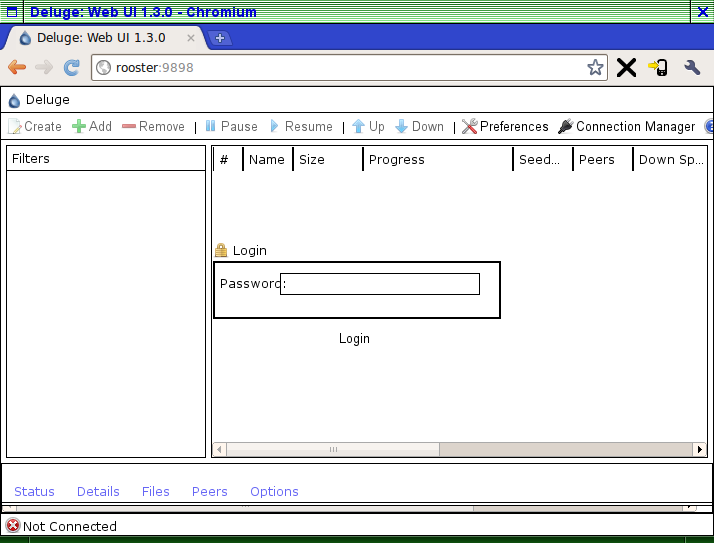Click the browser forward arrow
Screen dimensions: 714x543
coord(44,67)
